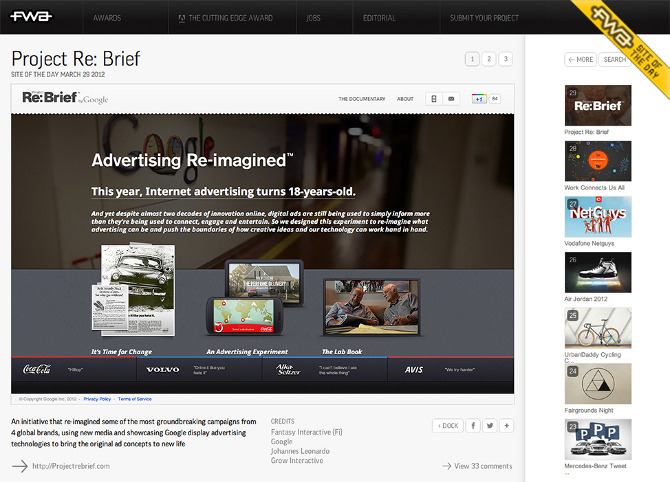Select the Alka-Seltzer brand tab
The width and height of the screenshot is (670, 482).
[325, 369]
